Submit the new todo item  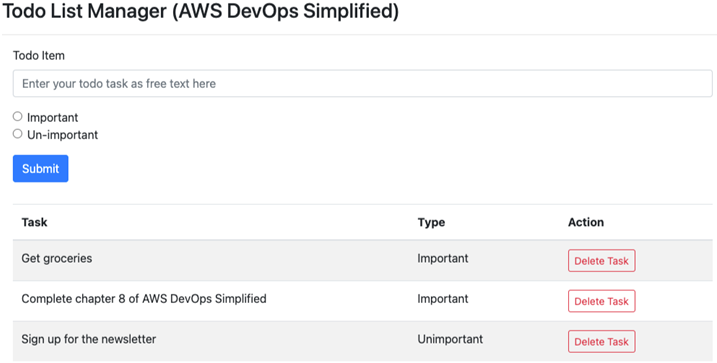point(41,169)
